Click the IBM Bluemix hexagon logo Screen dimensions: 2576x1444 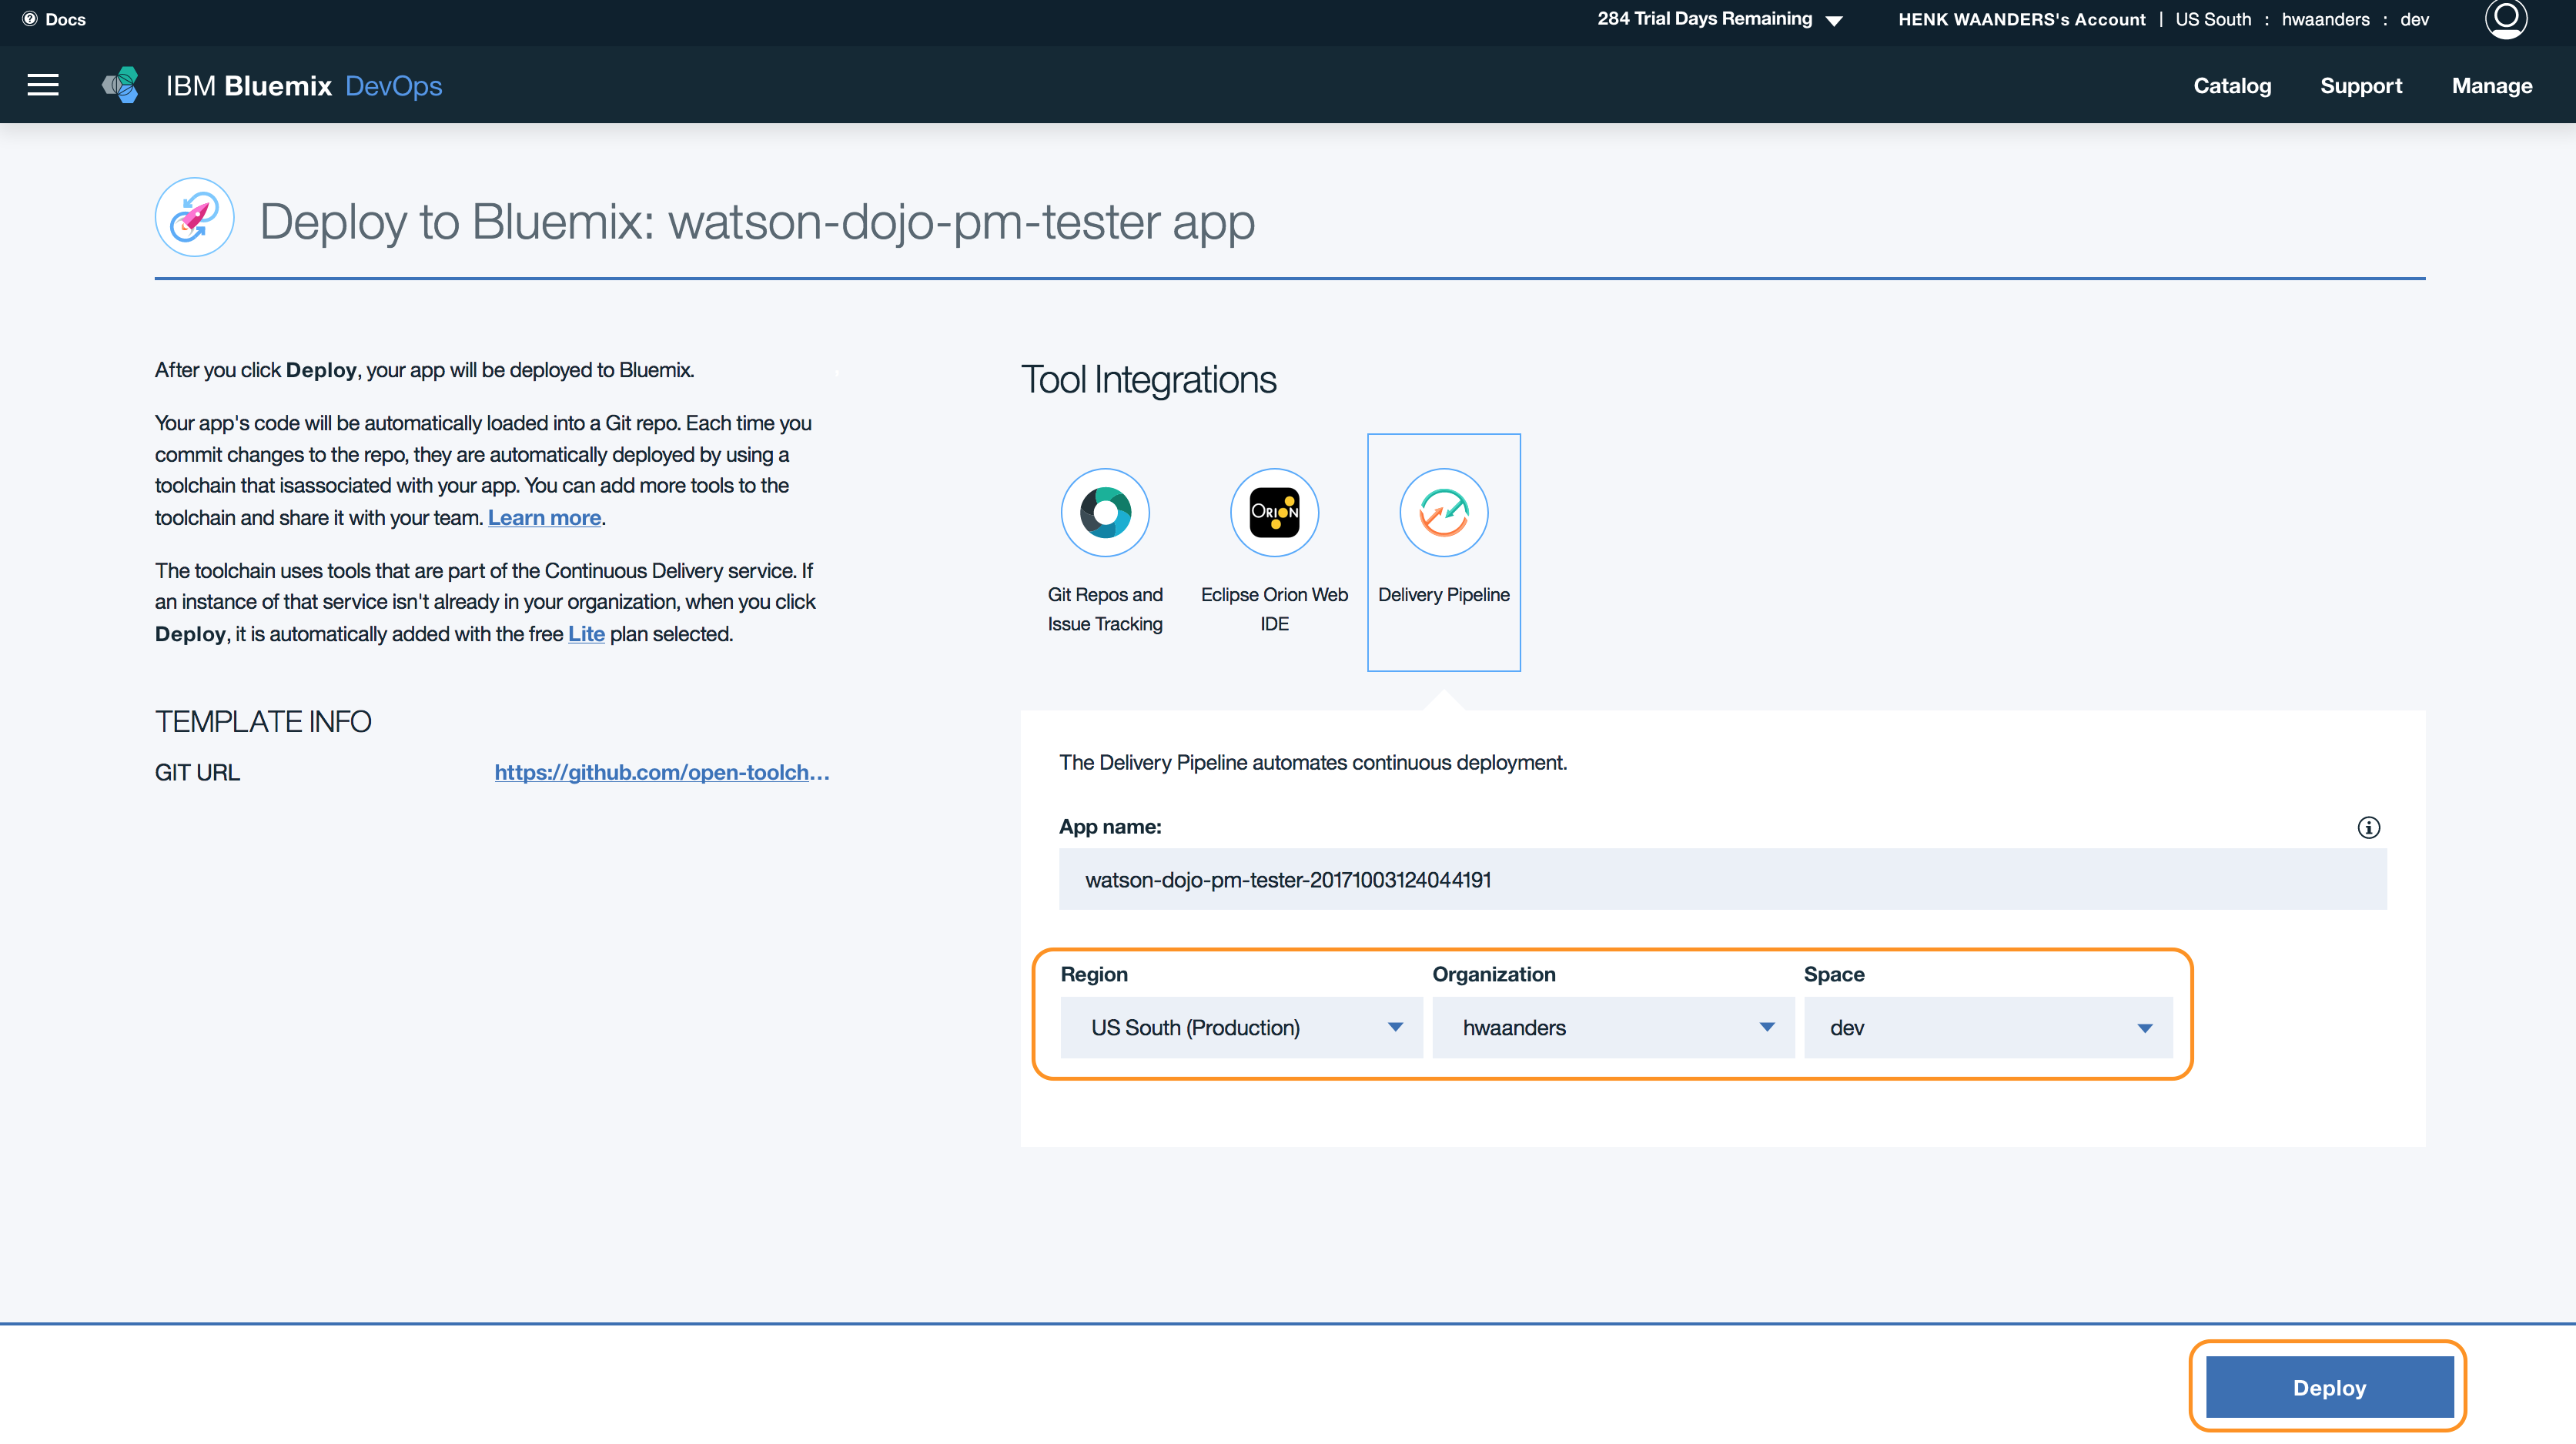pyautogui.click(x=121, y=85)
